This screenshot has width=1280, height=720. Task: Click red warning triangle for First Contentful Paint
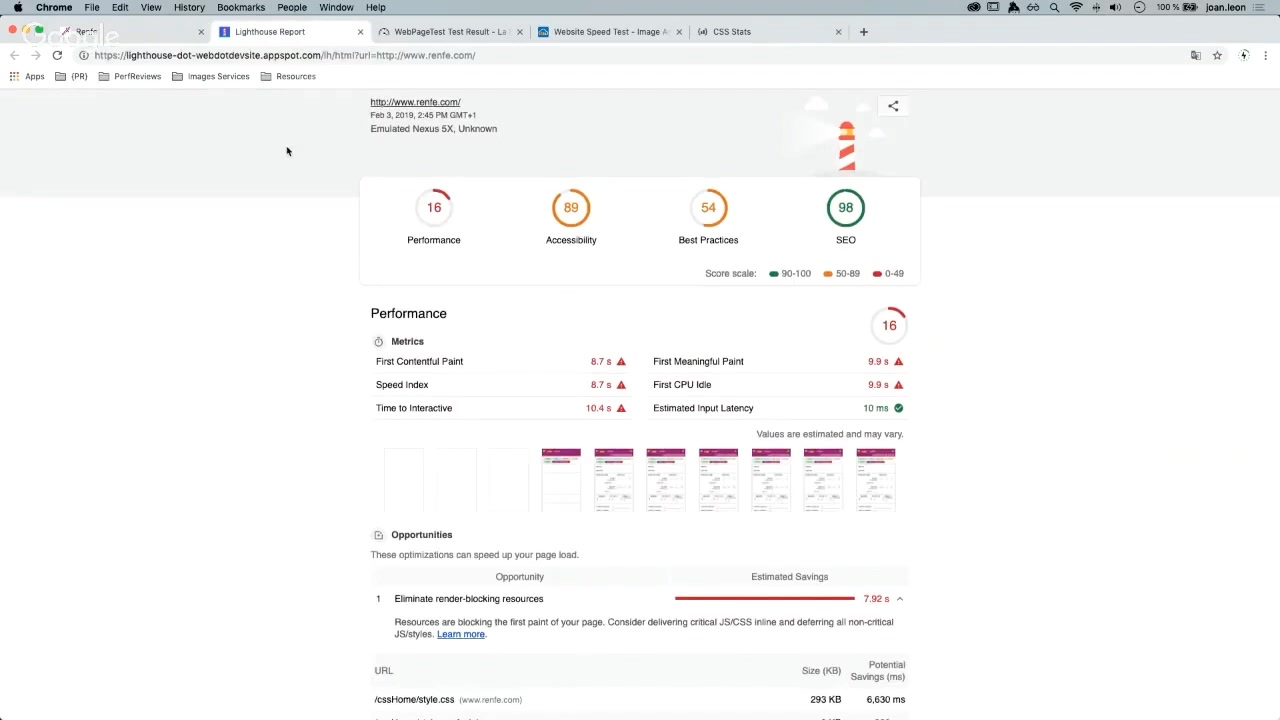621,361
